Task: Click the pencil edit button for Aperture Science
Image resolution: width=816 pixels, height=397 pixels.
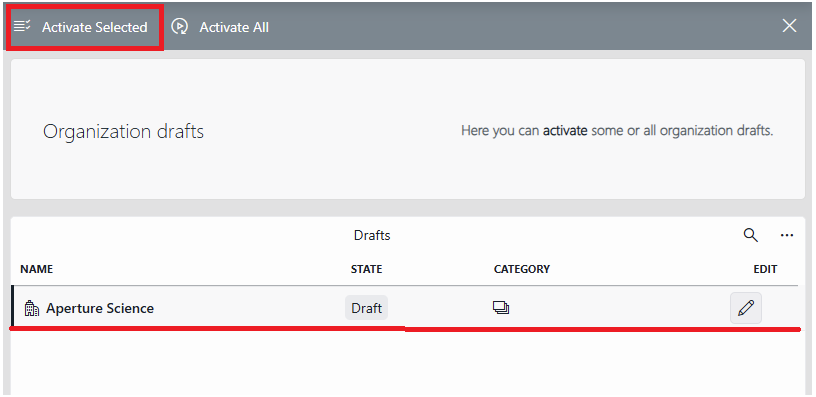Action: [746, 308]
